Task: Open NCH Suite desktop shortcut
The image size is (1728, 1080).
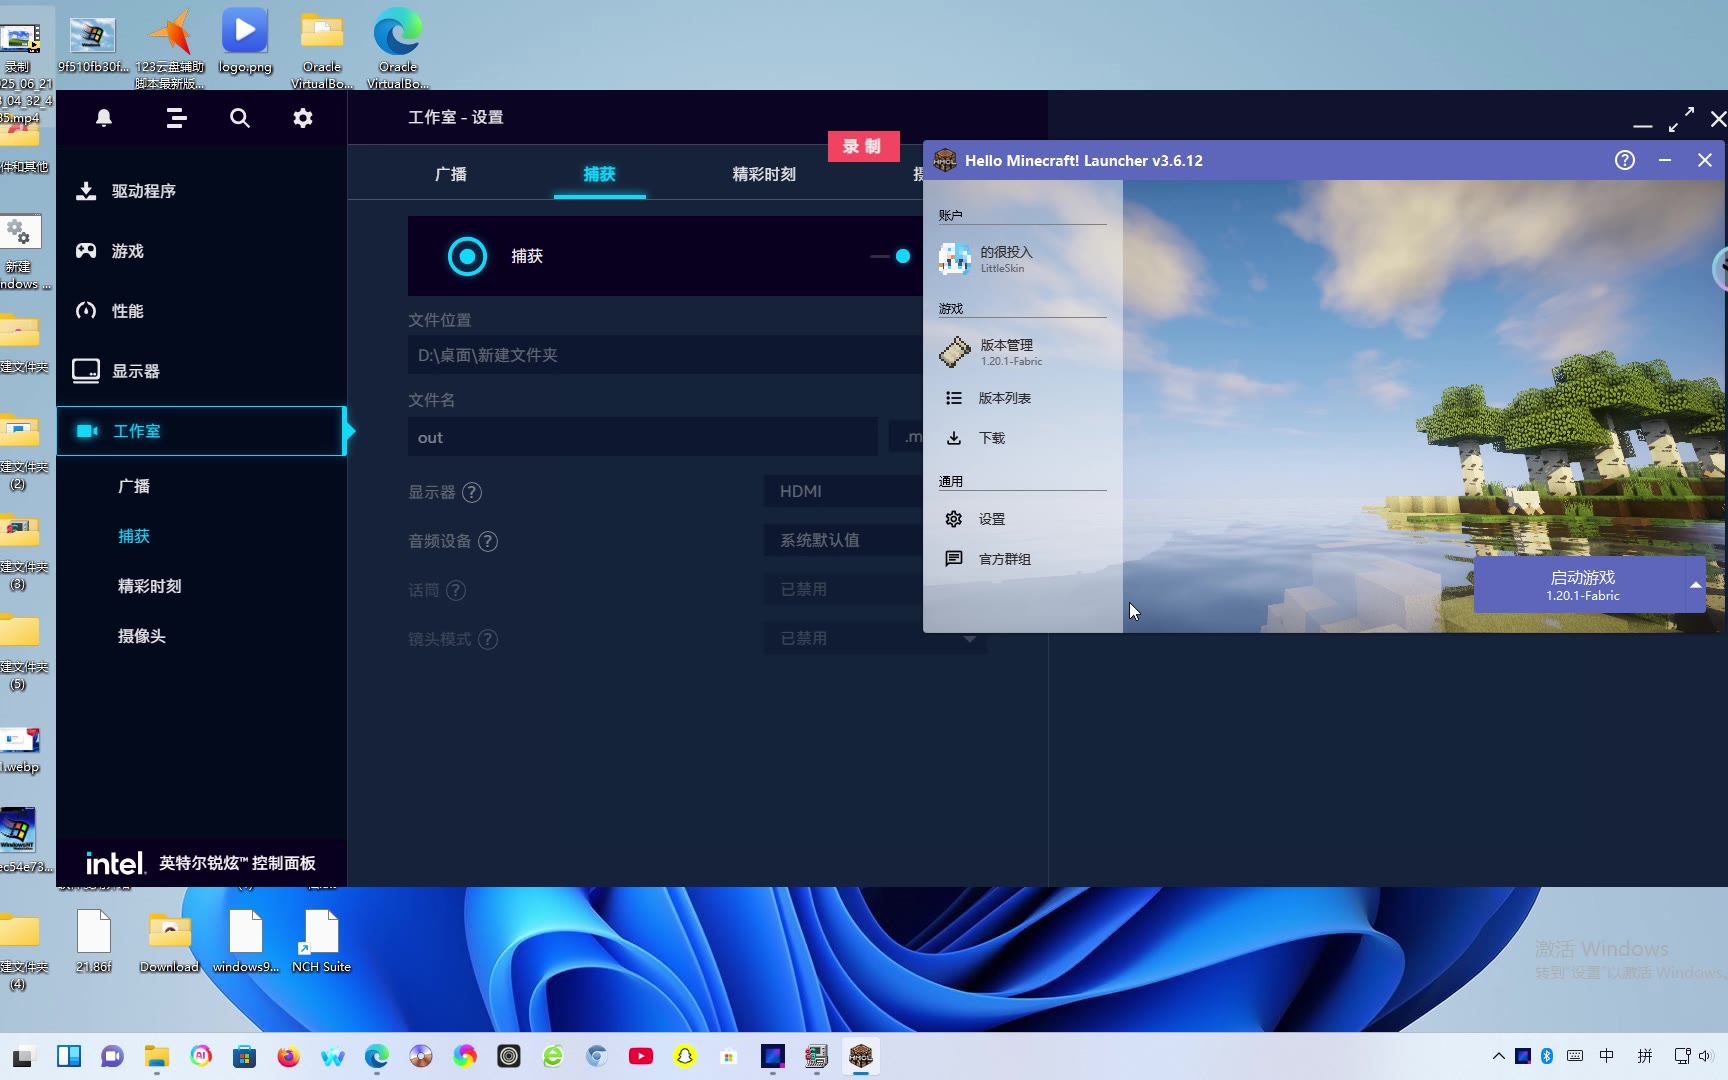Action: [321, 941]
